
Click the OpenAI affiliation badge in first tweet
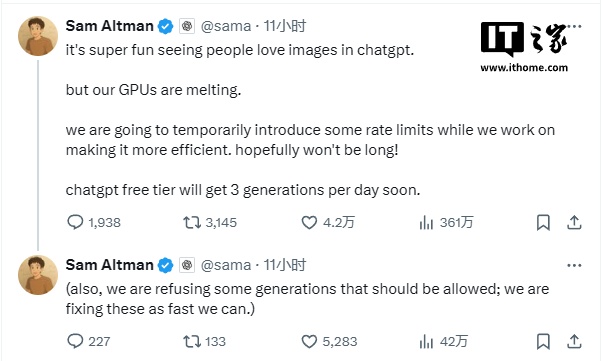(187, 26)
